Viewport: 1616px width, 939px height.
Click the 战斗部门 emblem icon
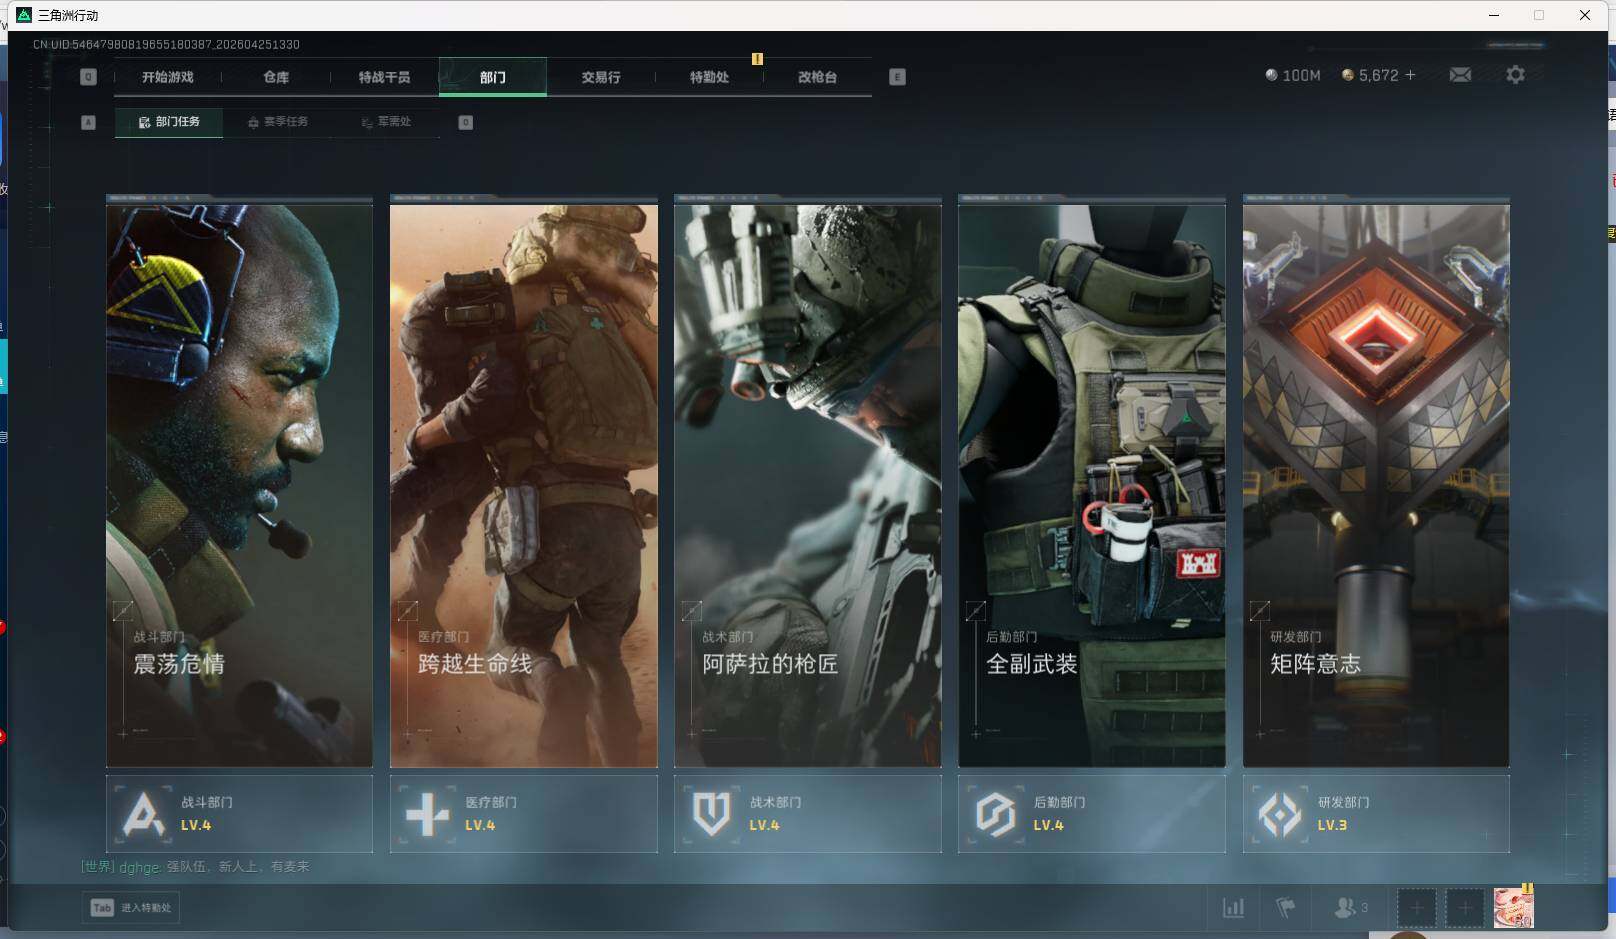coord(143,814)
